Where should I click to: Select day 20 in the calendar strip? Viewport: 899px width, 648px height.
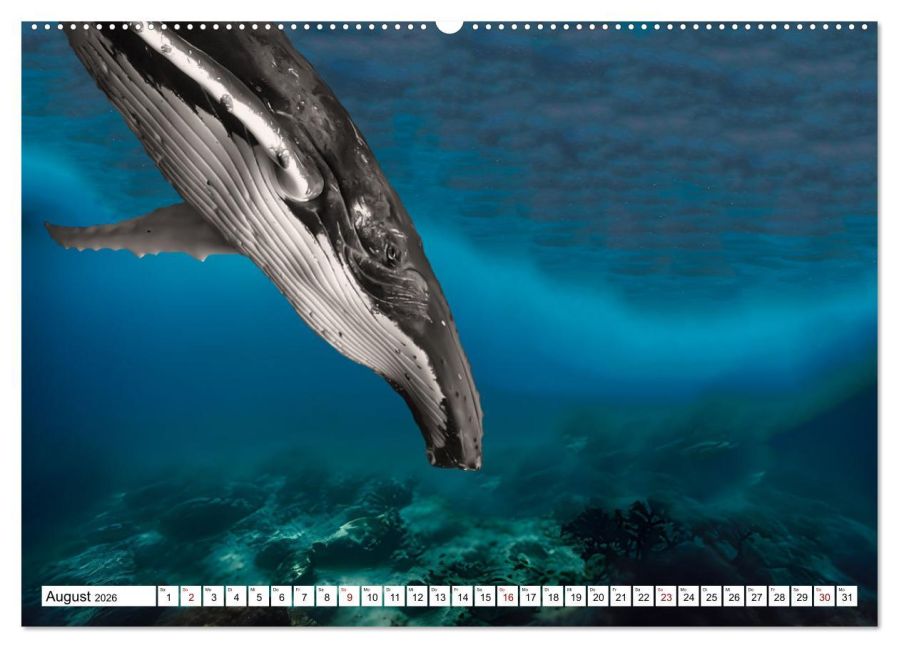point(598,596)
